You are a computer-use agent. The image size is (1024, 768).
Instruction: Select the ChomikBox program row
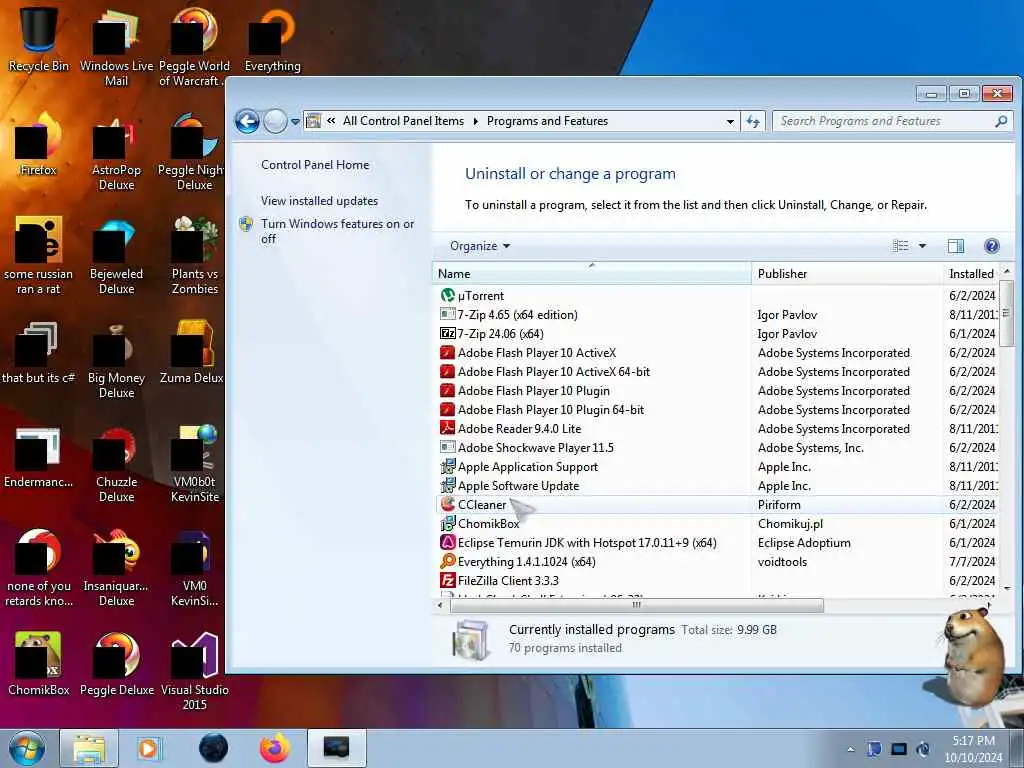(716, 523)
